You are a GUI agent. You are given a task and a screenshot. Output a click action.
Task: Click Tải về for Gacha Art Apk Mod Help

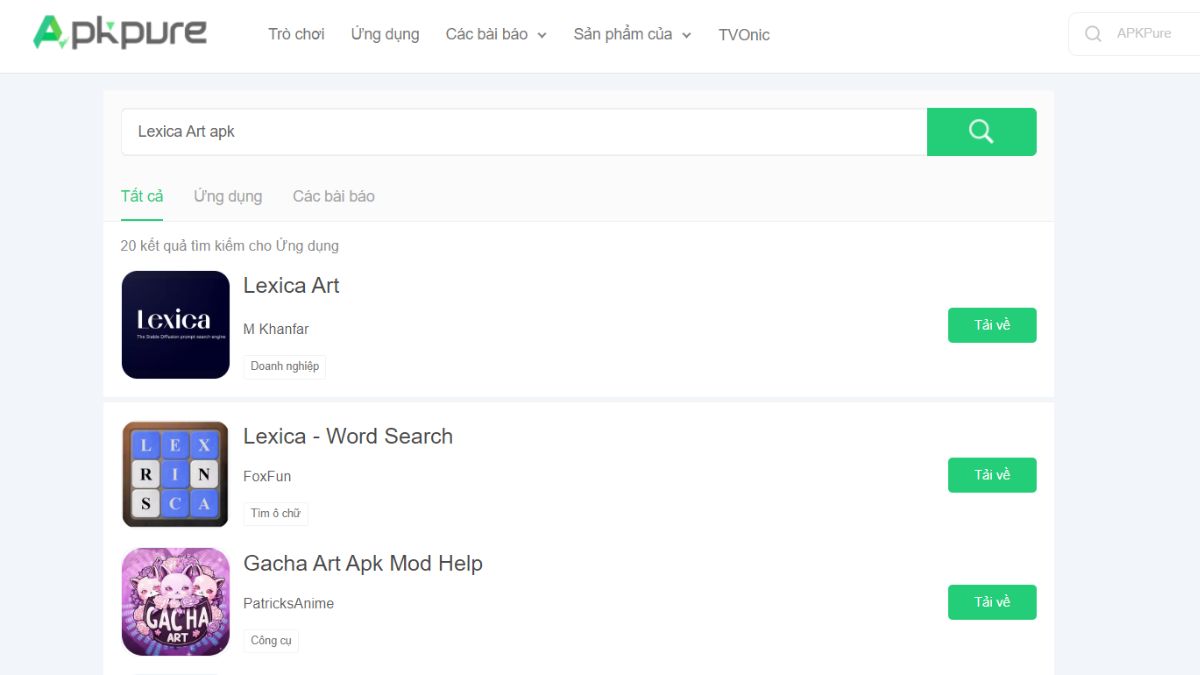(991, 602)
